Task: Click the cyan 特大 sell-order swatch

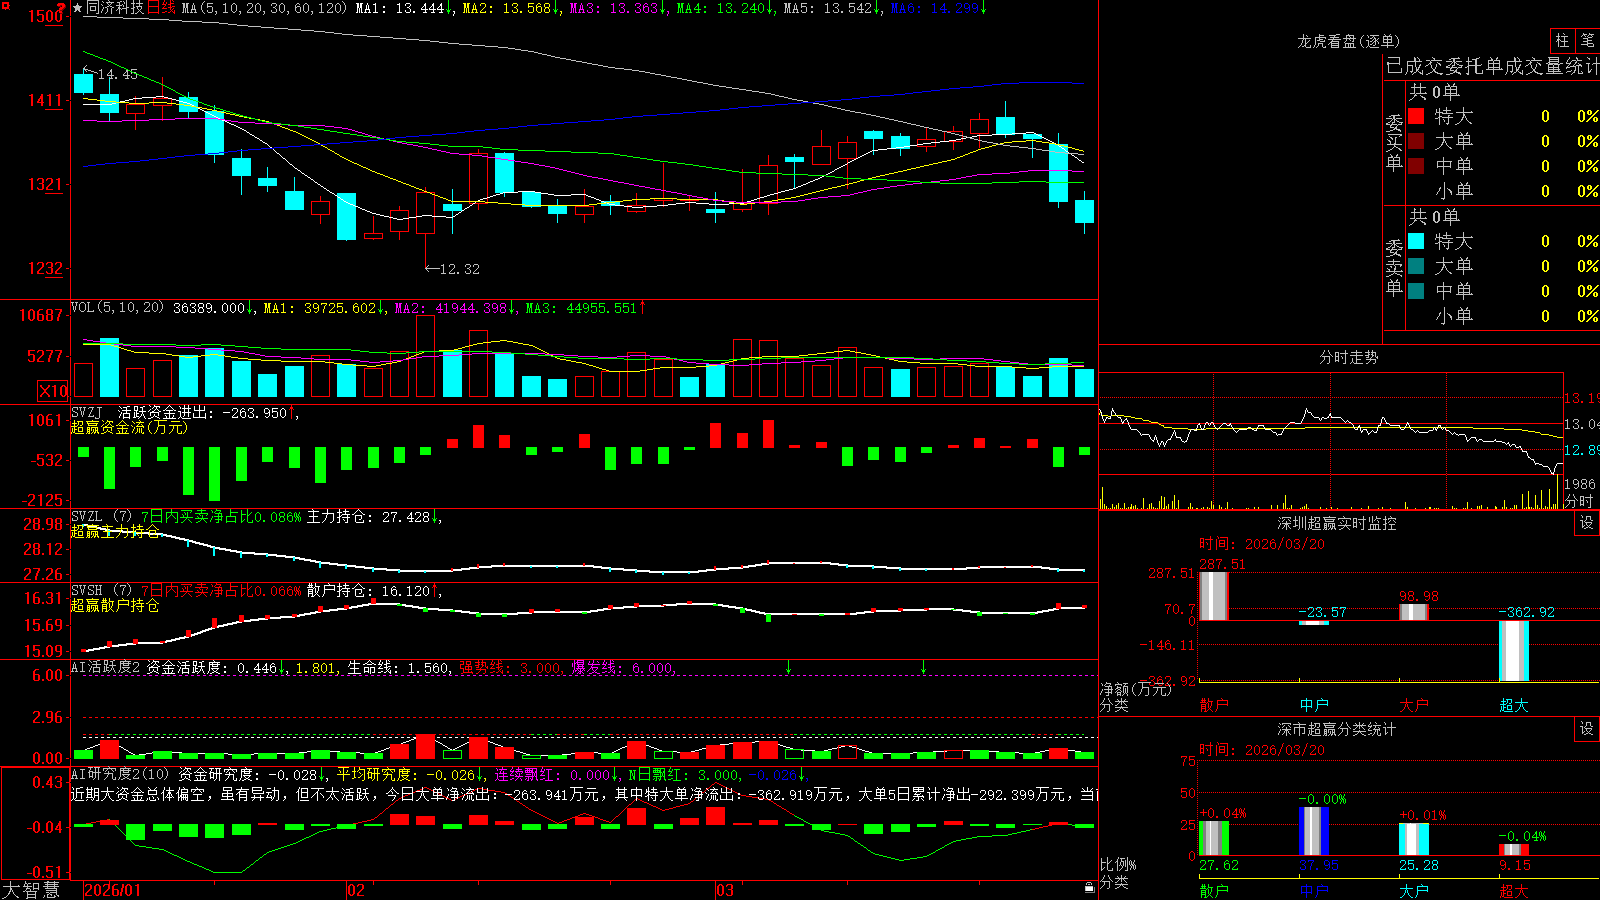Action: [1416, 241]
